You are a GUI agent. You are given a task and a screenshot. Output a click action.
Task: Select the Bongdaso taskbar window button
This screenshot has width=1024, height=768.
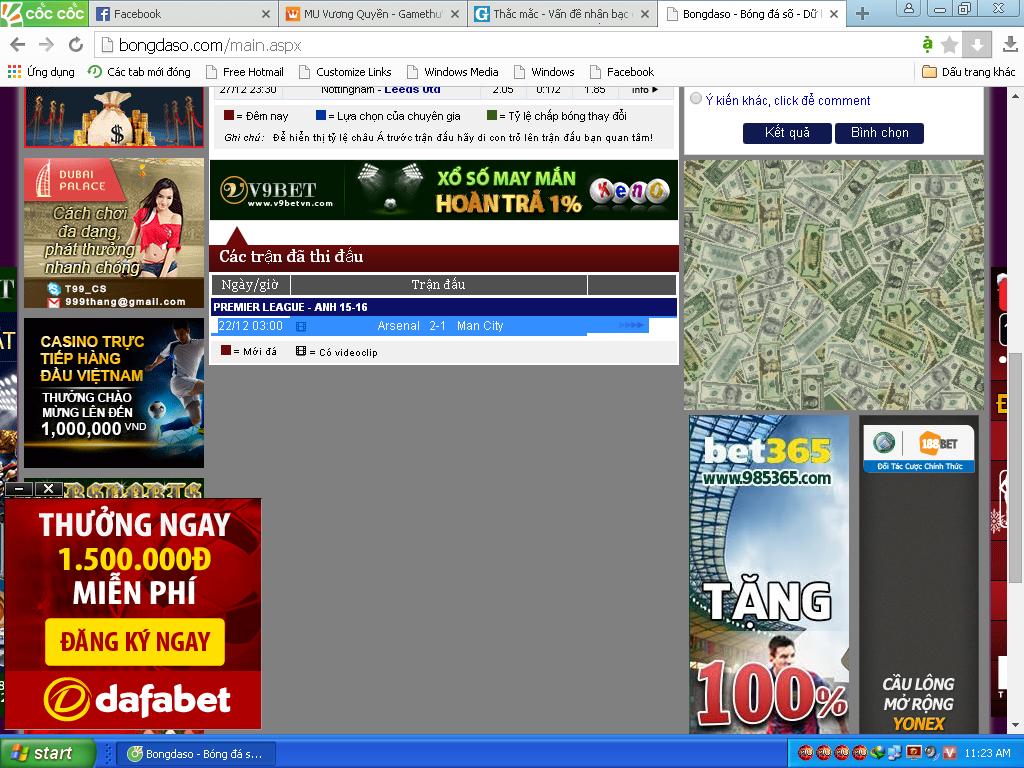coord(197,754)
